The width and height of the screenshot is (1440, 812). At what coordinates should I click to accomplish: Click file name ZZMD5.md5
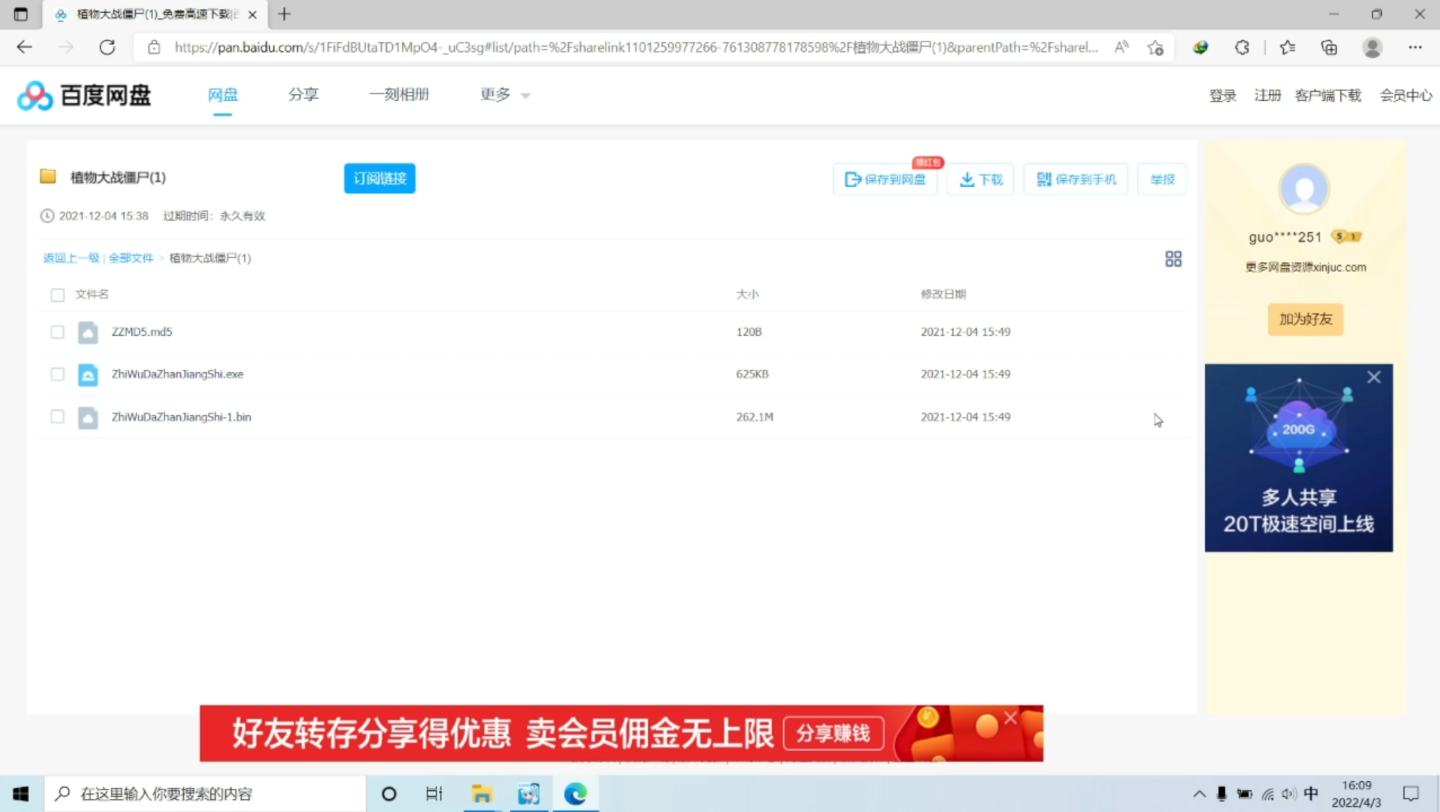coord(142,332)
